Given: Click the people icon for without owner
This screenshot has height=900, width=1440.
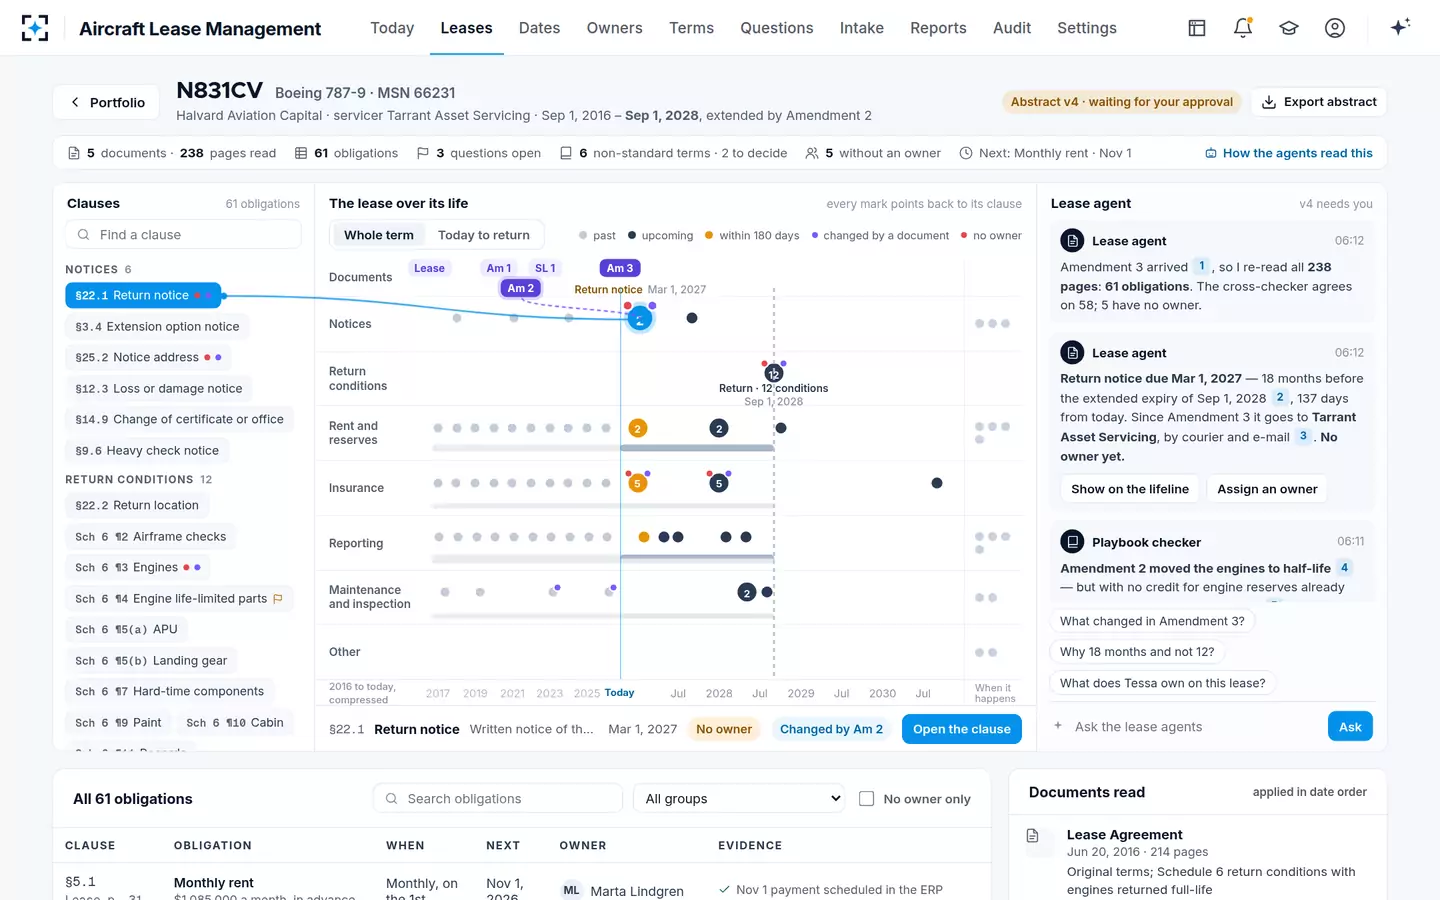Looking at the screenshot, I should [x=812, y=153].
